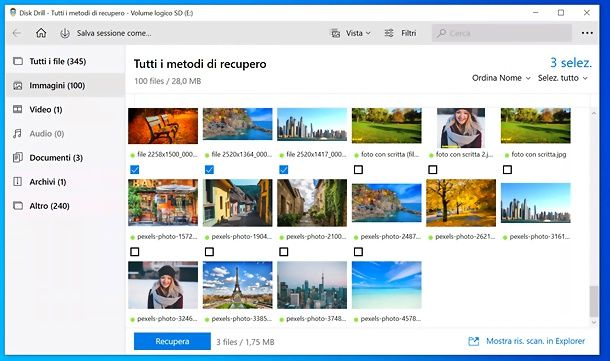Click the Eiffel Tower thumbnail
Screen dimensions: 610x361
(238, 285)
